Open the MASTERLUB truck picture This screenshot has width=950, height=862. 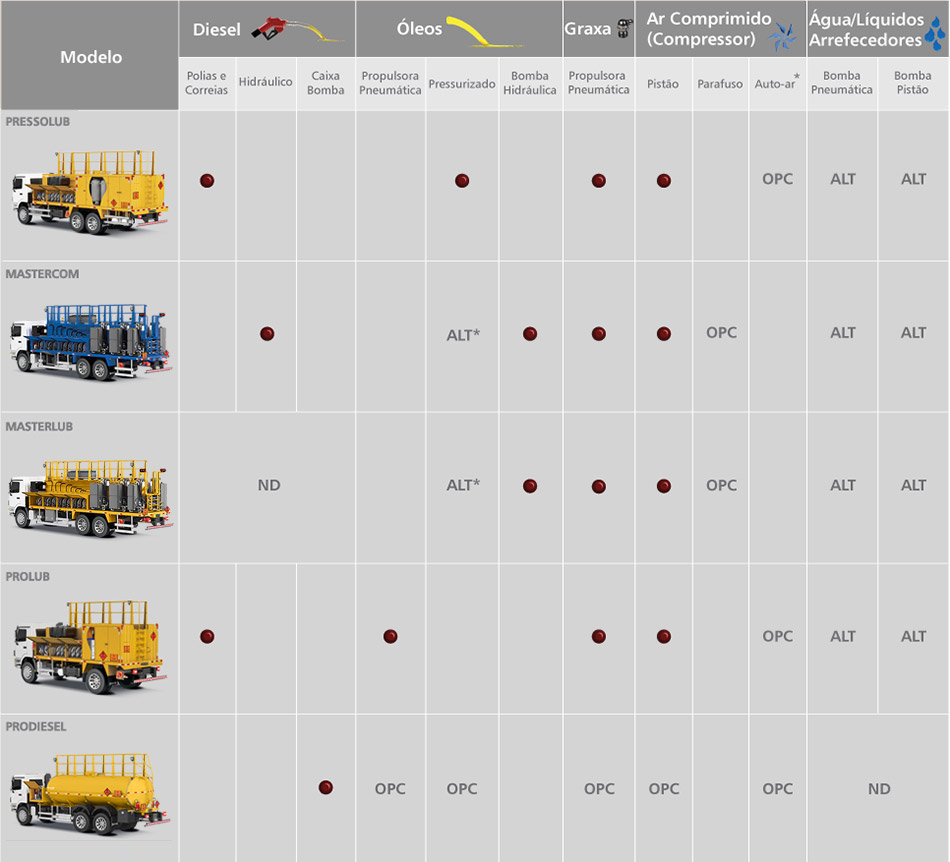pyautogui.click(x=90, y=494)
